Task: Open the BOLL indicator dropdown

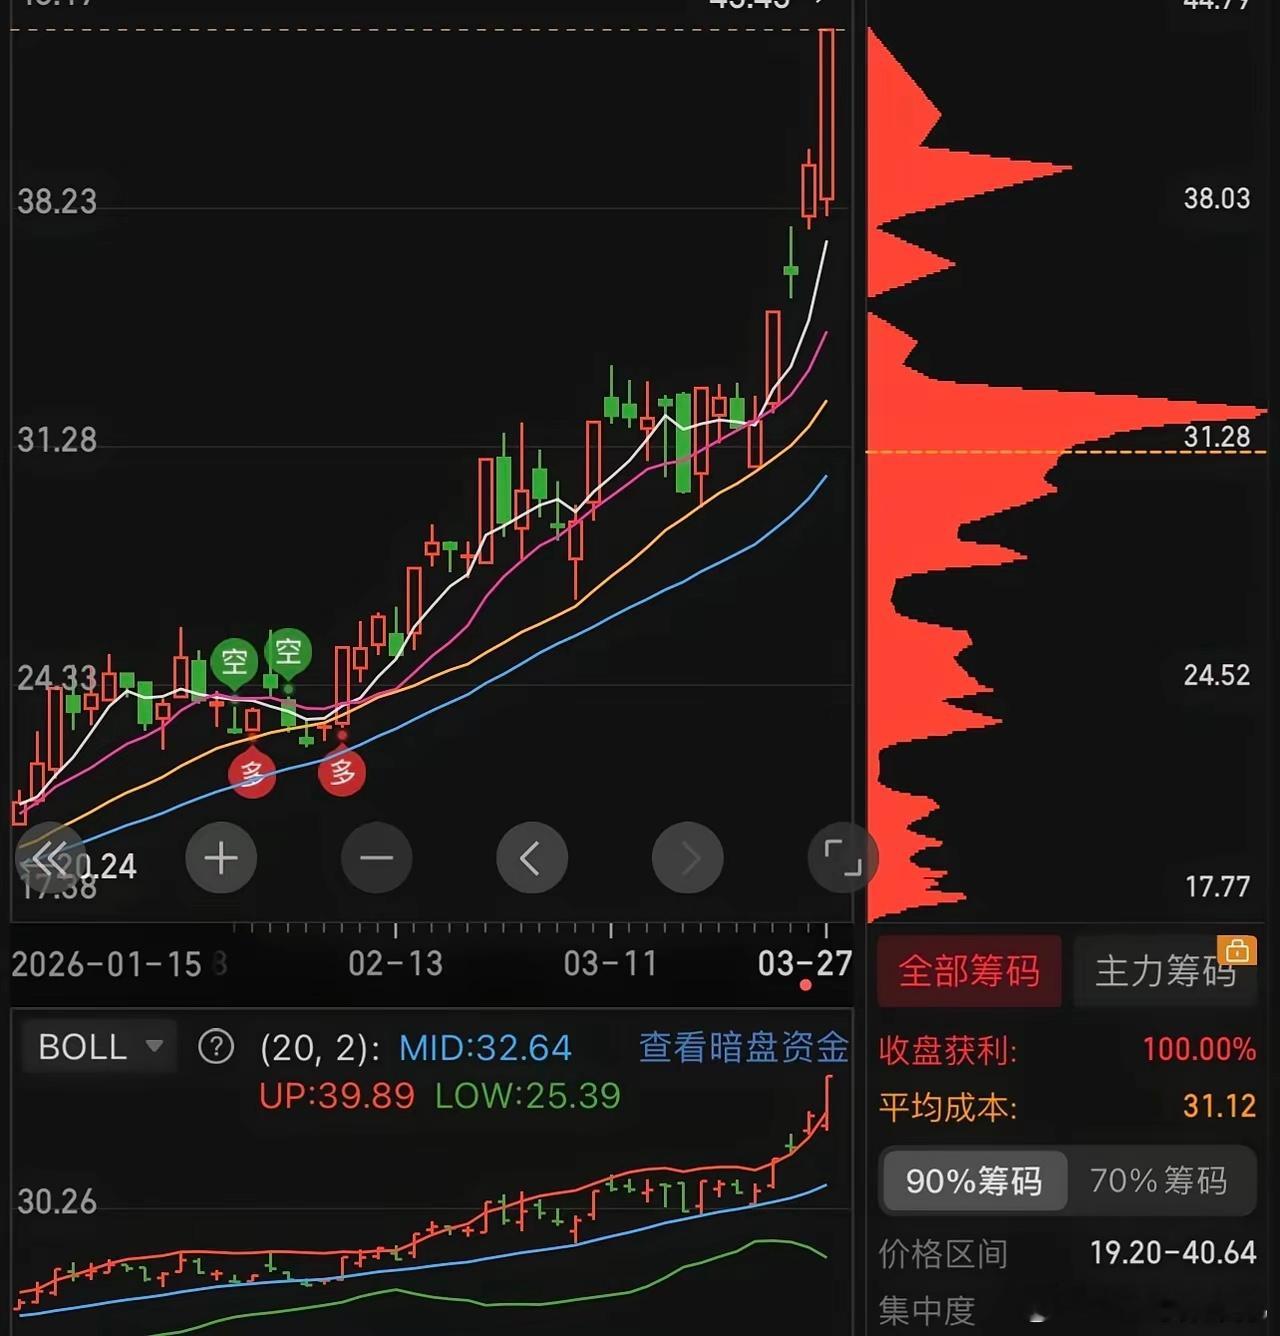Action: pos(99,1047)
